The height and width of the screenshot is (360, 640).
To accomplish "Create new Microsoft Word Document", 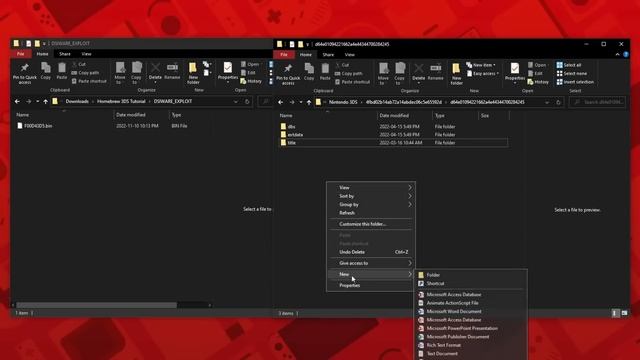I will [471, 311].
